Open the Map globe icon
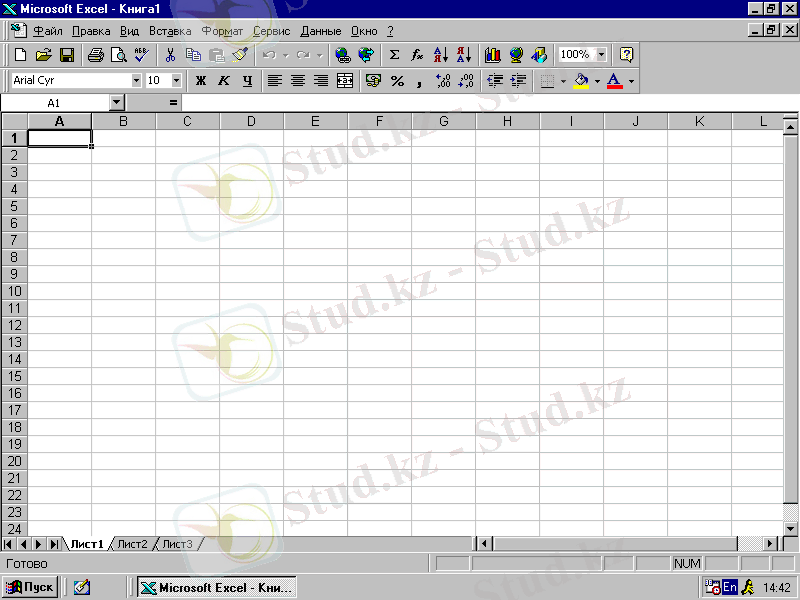The image size is (800, 600). 516,55
